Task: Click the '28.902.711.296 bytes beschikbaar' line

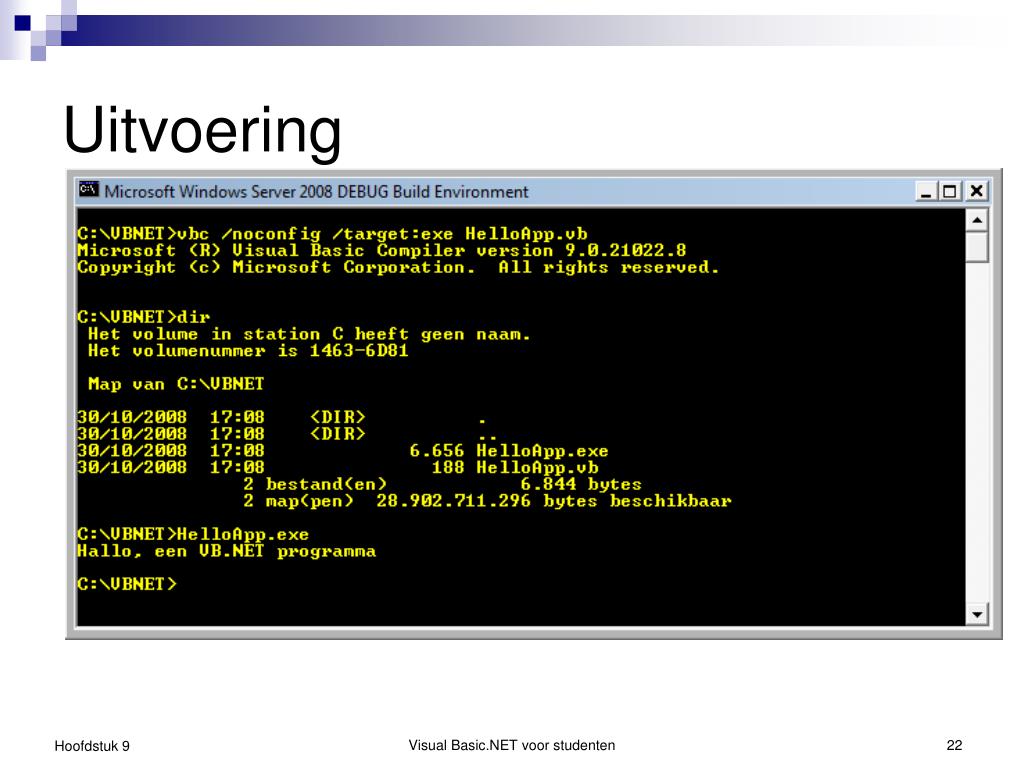Action: click(487, 501)
